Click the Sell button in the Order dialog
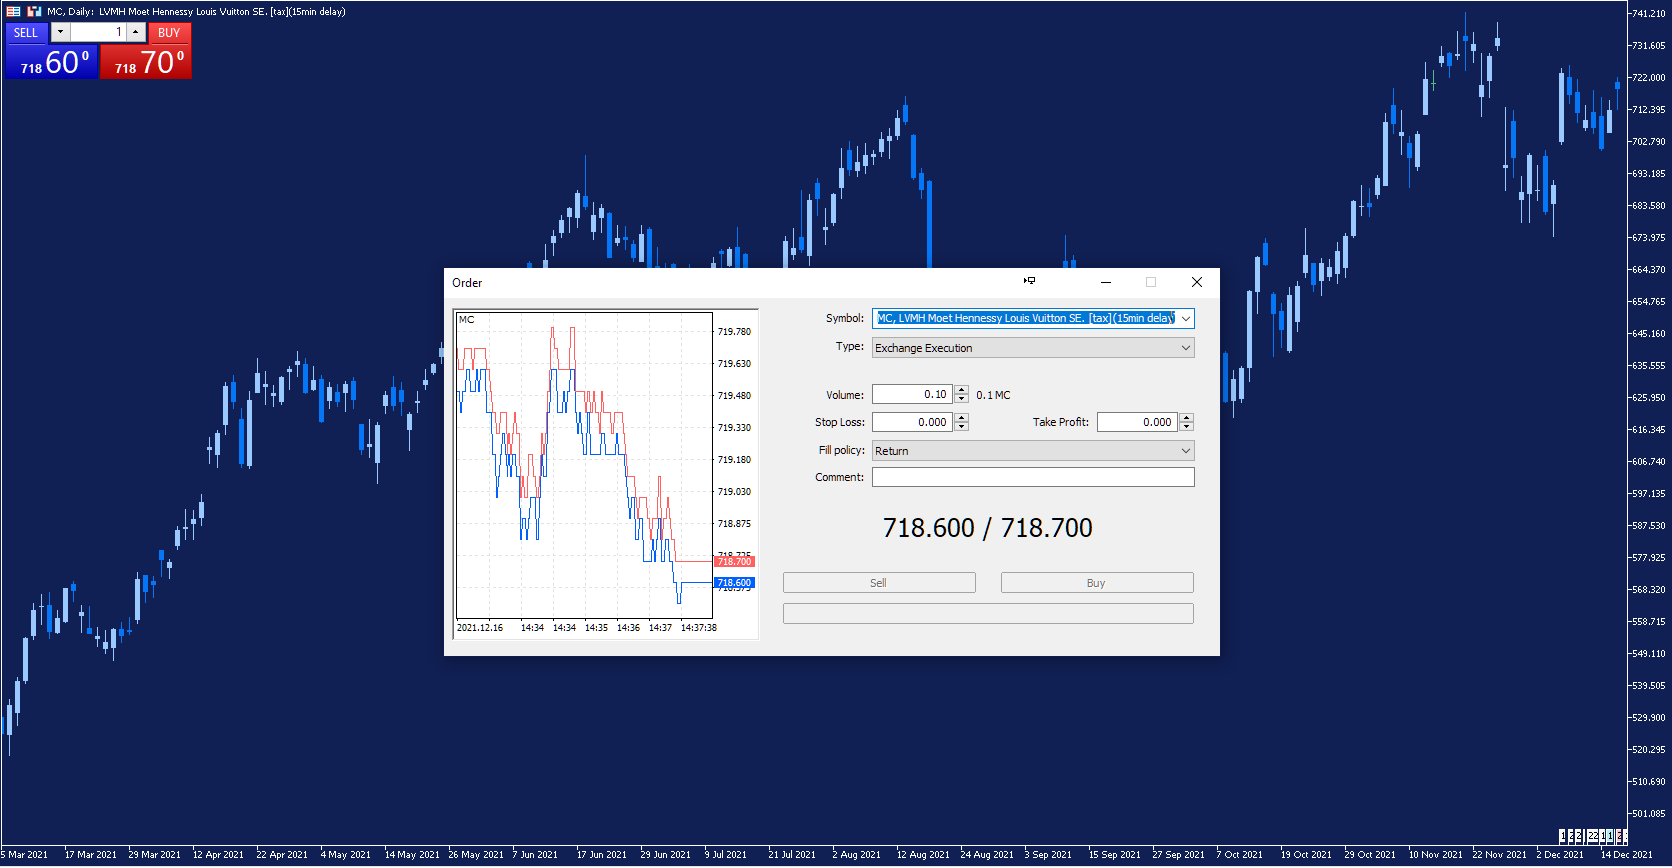 coord(879,583)
